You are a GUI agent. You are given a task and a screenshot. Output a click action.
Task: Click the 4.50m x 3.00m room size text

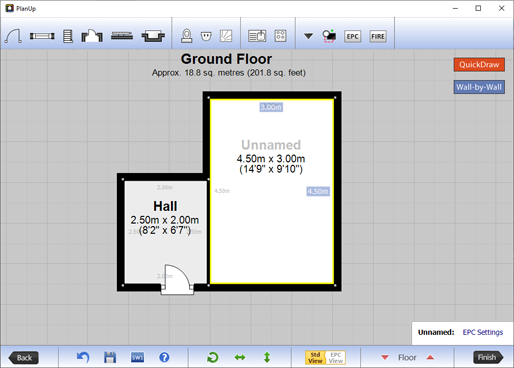click(x=271, y=159)
